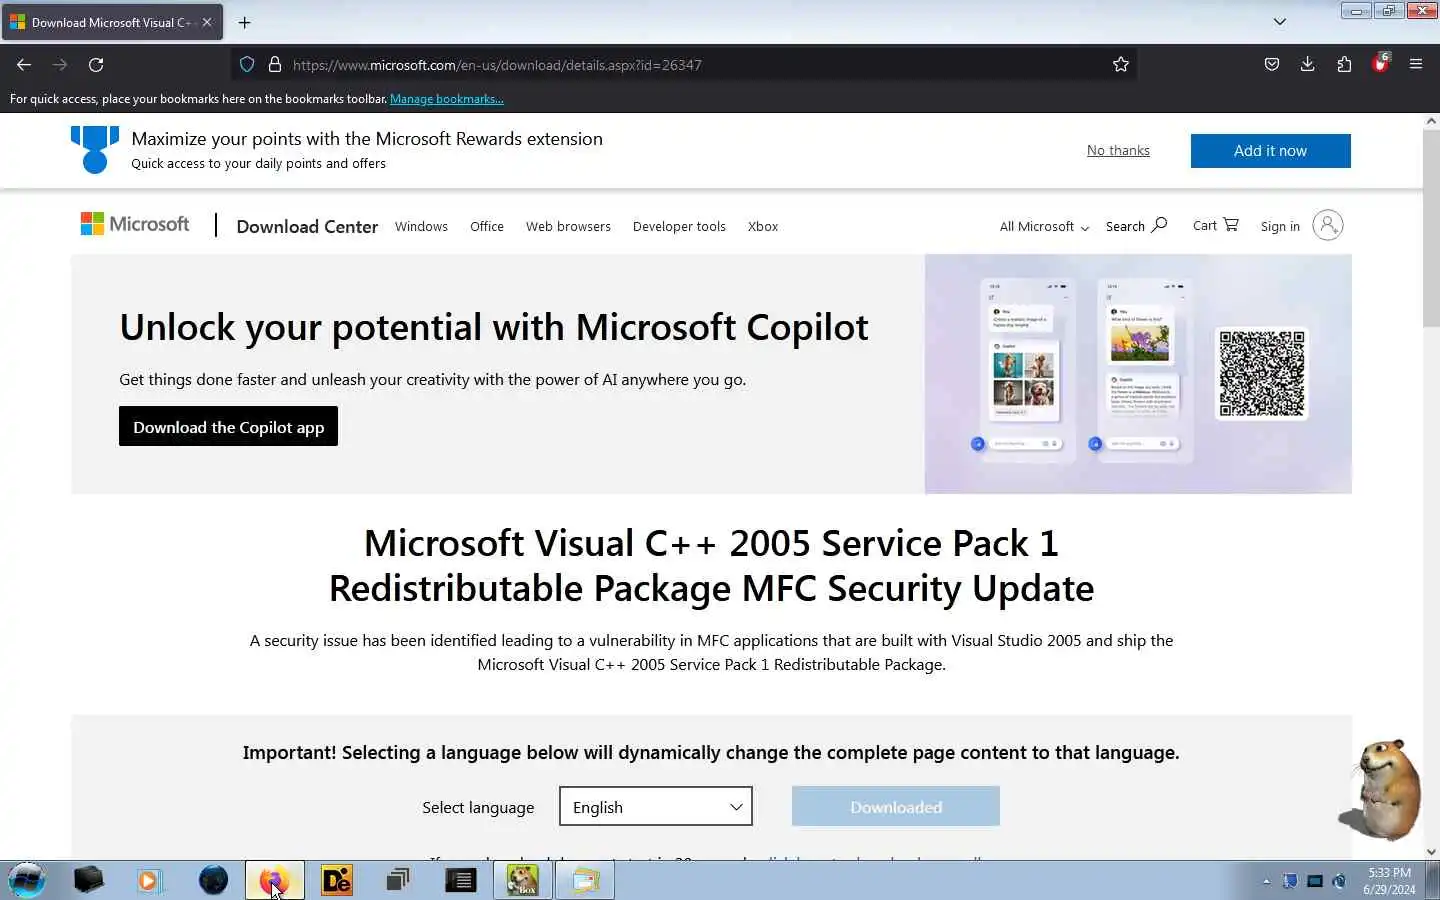Select the Download Microsoft Visual C++ tab
Image resolution: width=1440 pixels, height=900 pixels.
tap(112, 22)
